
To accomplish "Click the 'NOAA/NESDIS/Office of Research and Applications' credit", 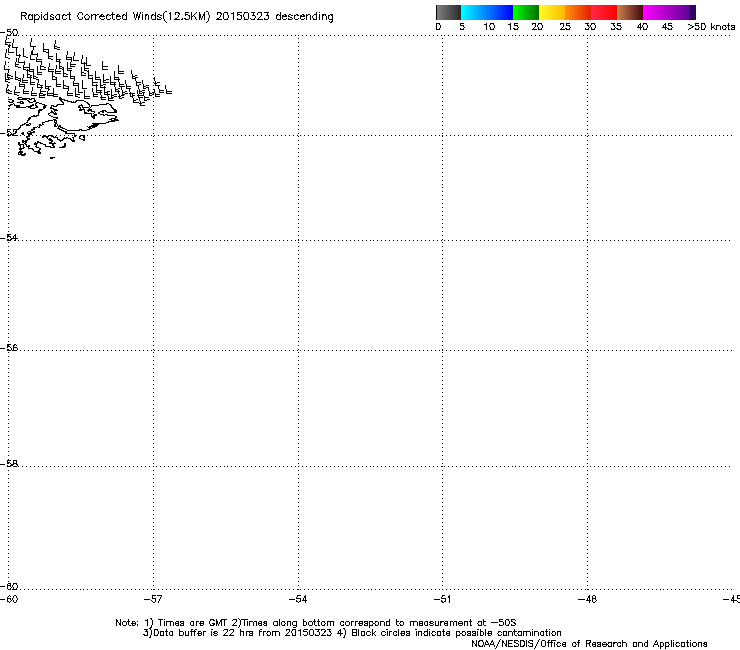I will point(589,644).
